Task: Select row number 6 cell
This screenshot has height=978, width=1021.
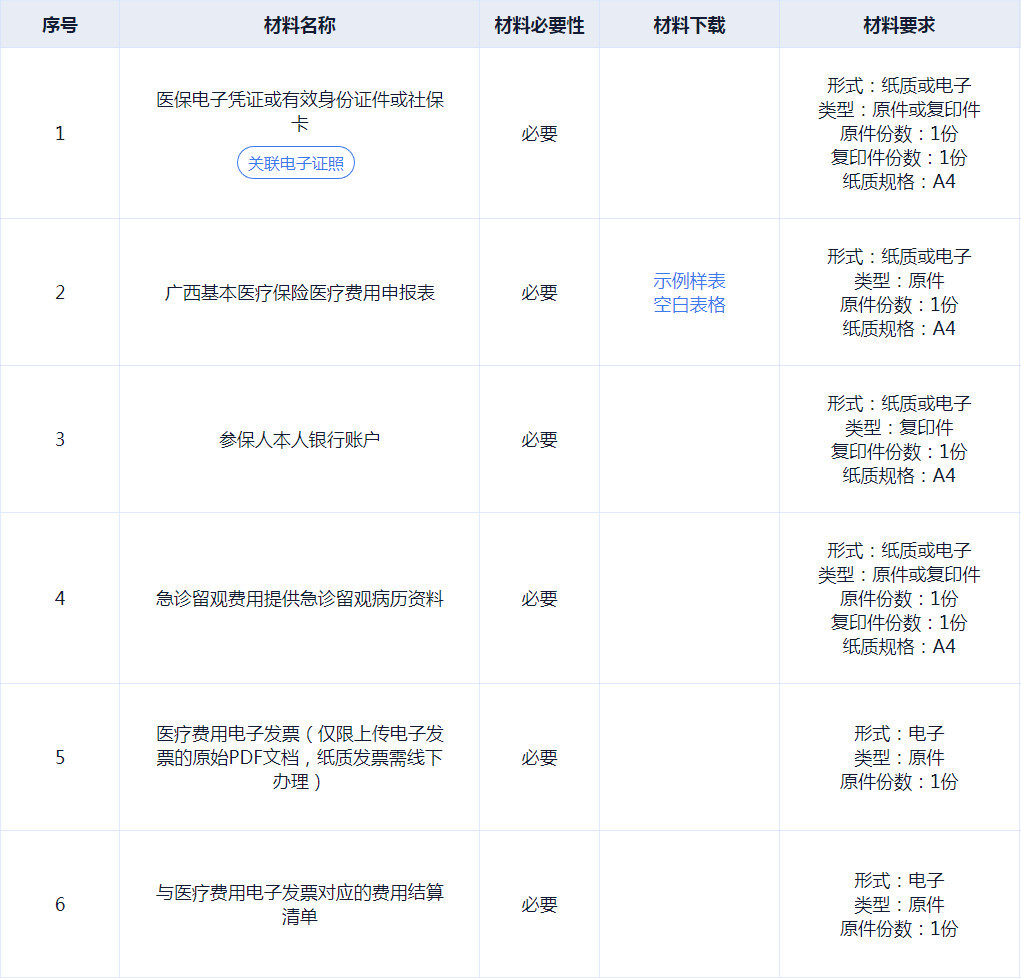Action: (60, 905)
